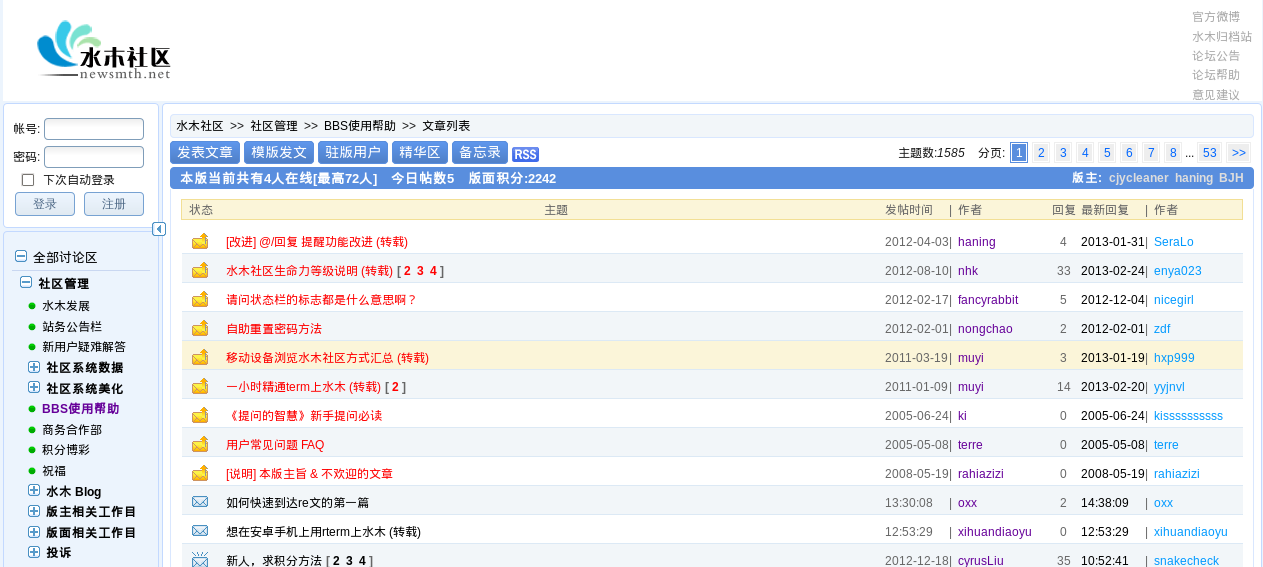Click folder icon of 移动设备浏览 post
The width and height of the screenshot is (1263, 567).
[x=200, y=357]
